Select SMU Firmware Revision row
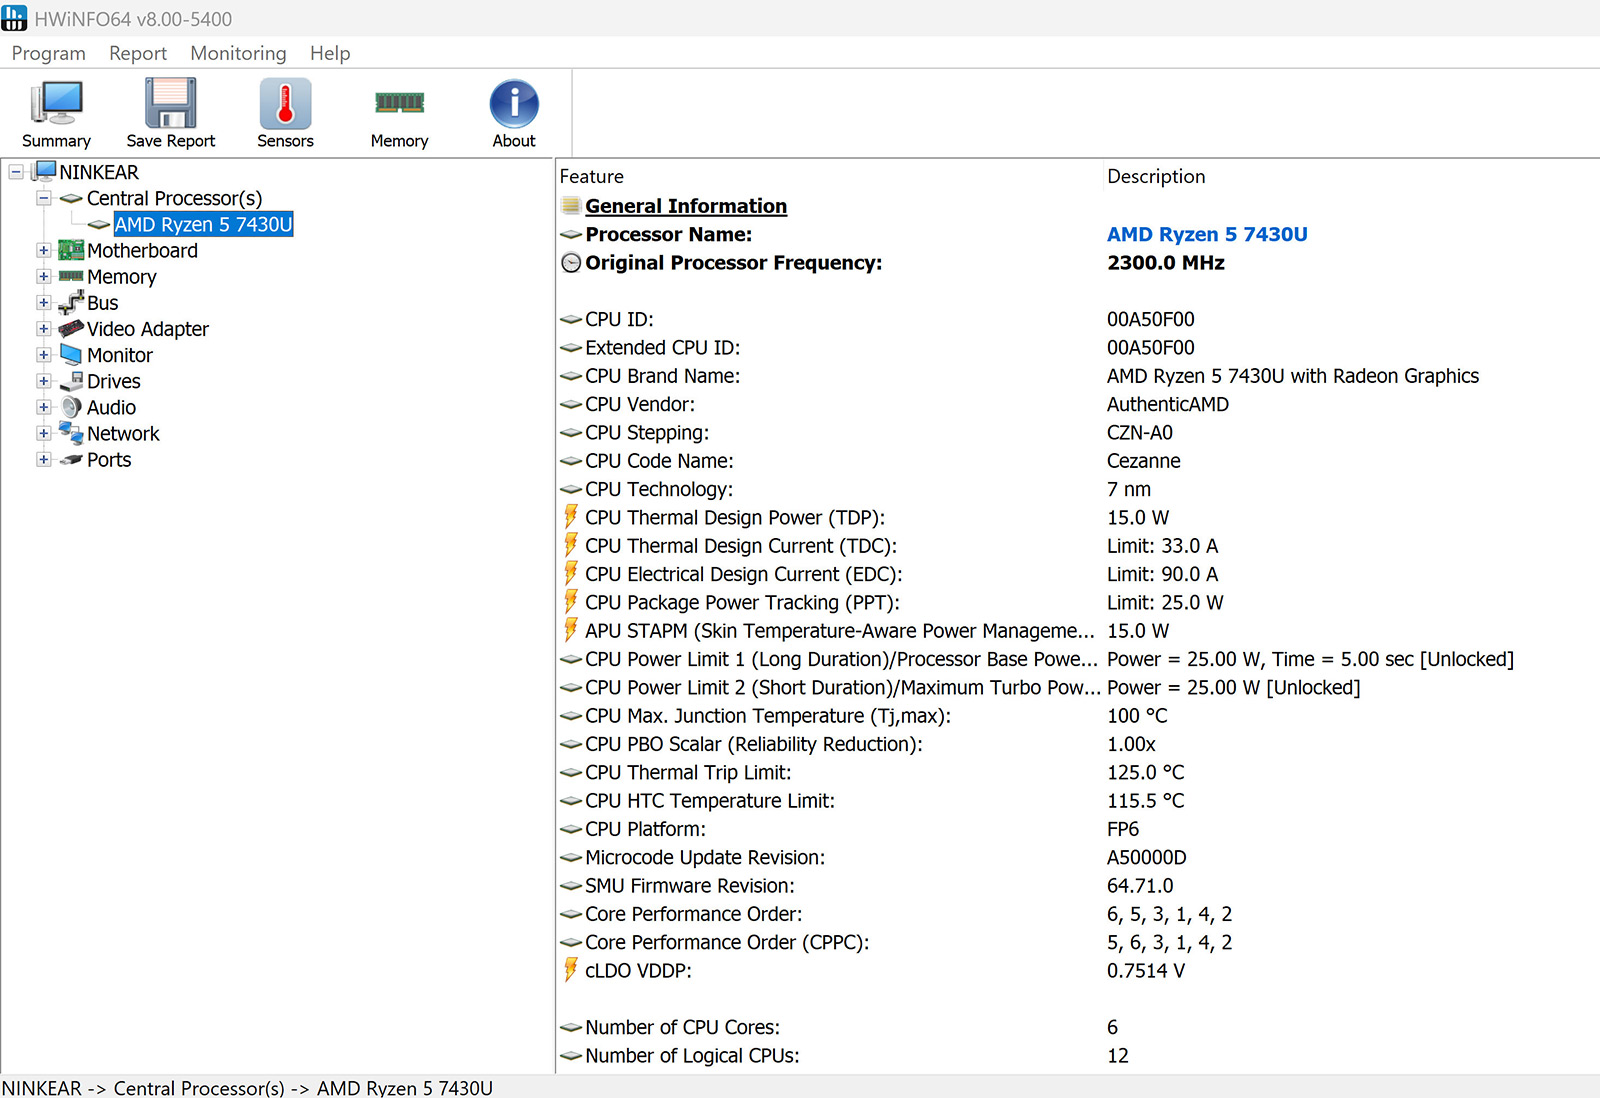This screenshot has width=1600, height=1098. tap(1077, 885)
